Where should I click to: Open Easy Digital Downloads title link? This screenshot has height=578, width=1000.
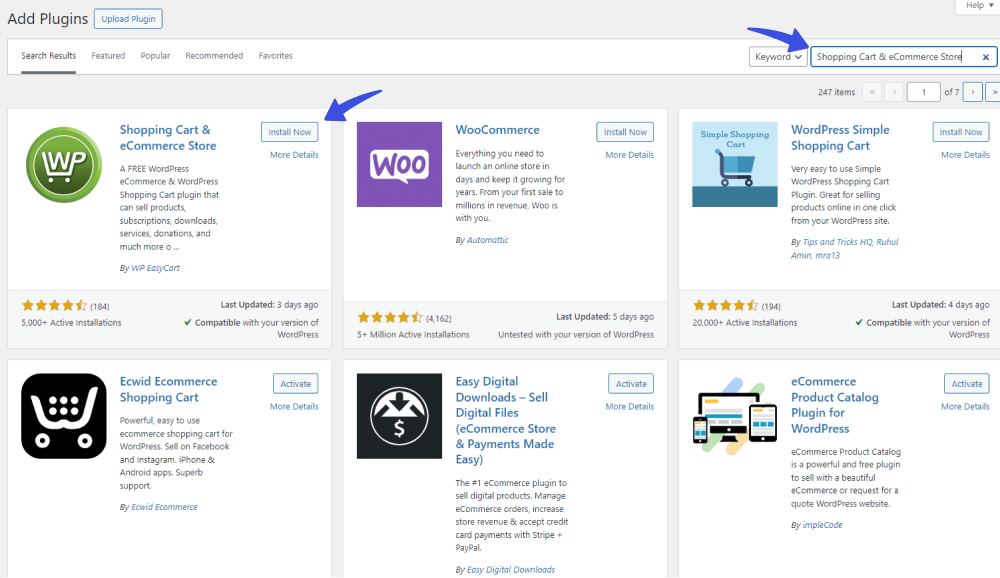click(505, 420)
